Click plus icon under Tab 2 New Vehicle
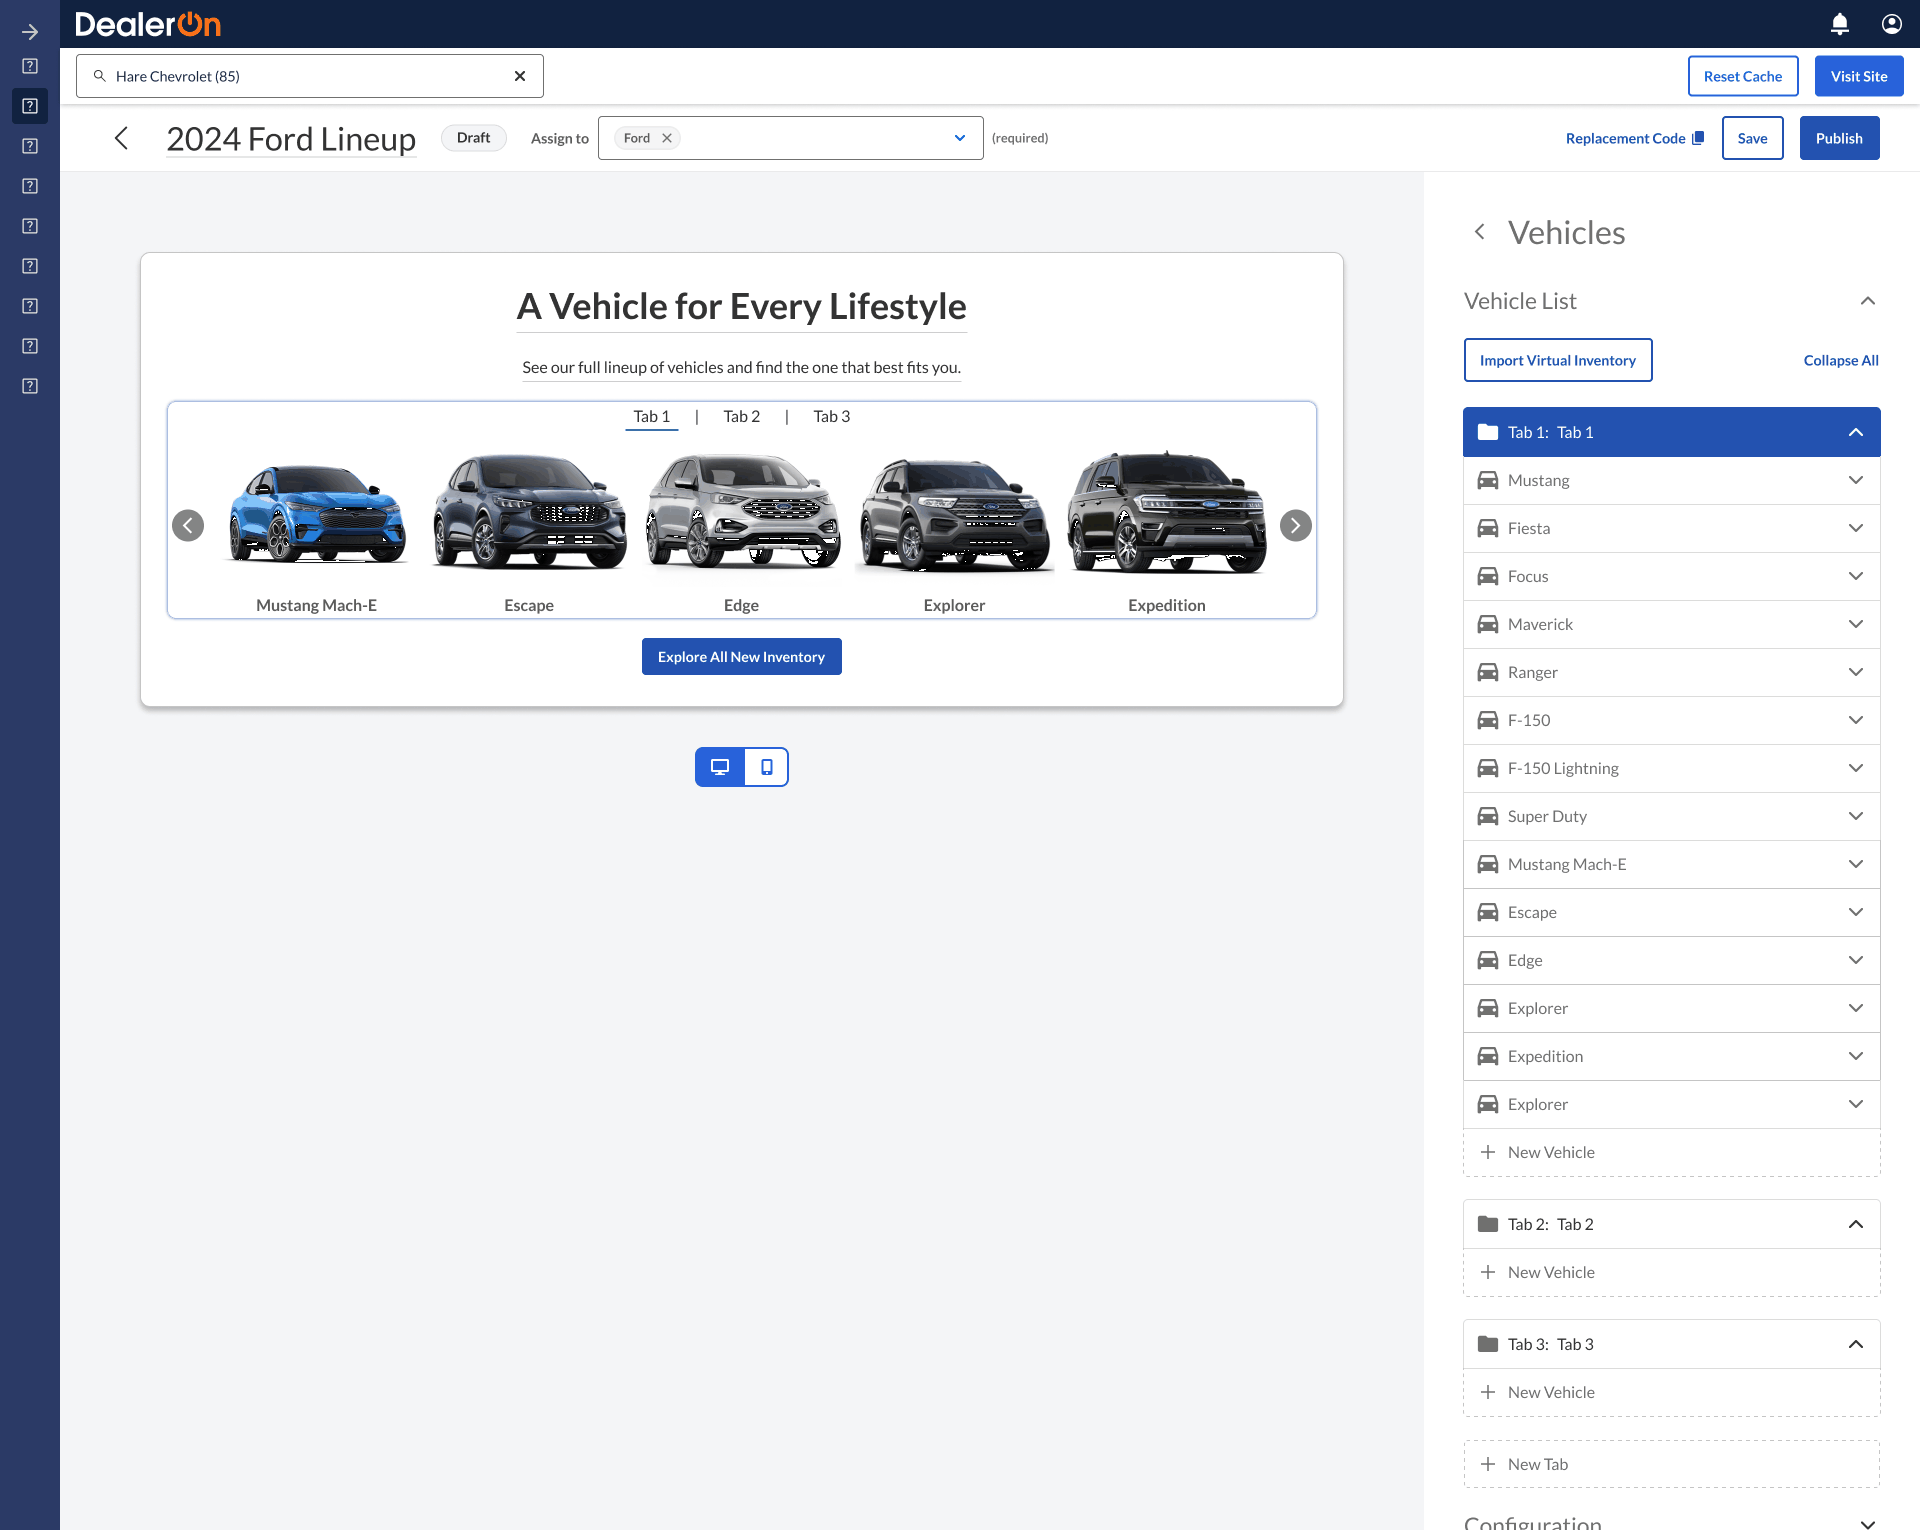 tap(1488, 1272)
